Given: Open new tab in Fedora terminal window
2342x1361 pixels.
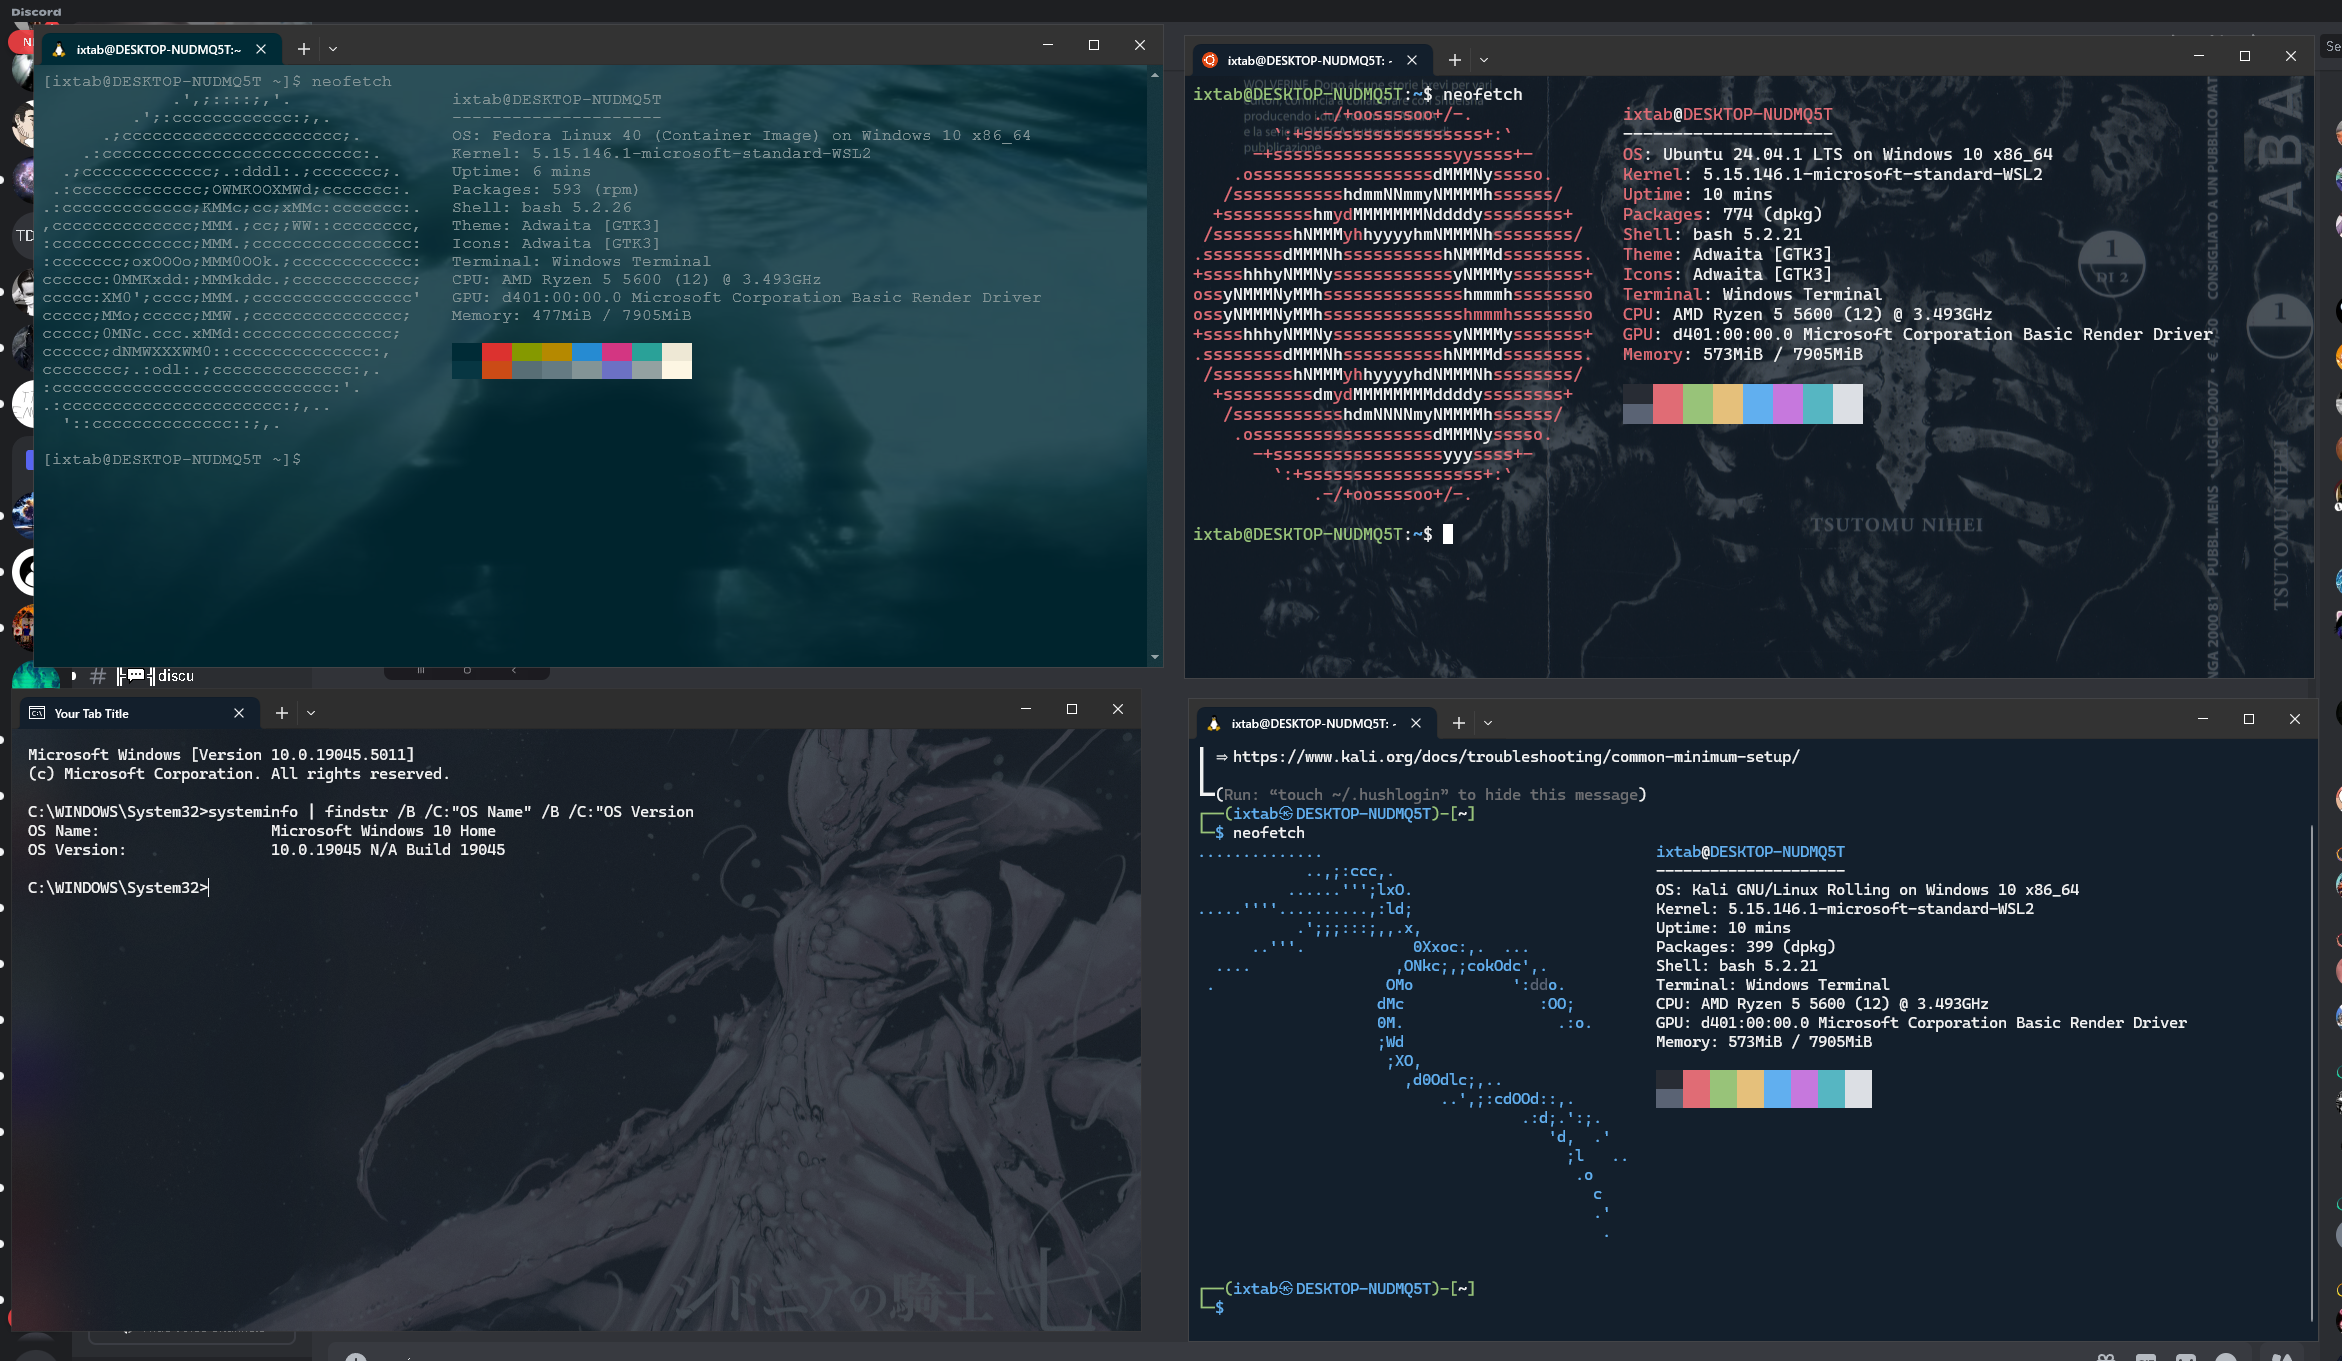Looking at the screenshot, I should click(x=304, y=49).
